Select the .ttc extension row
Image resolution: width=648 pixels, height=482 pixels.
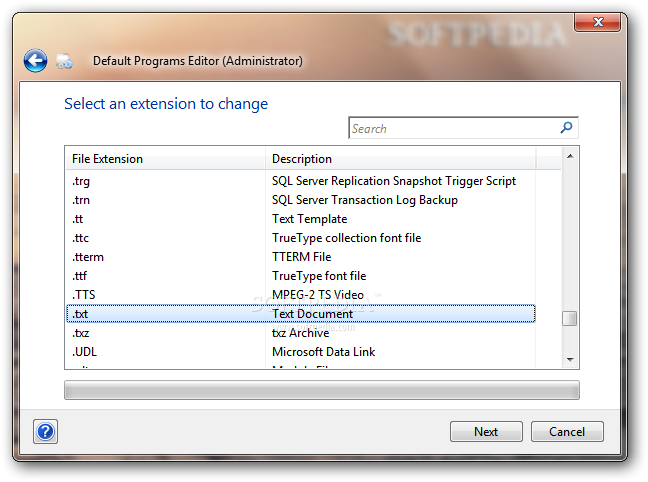pyautogui.click(x=300, y=238)
